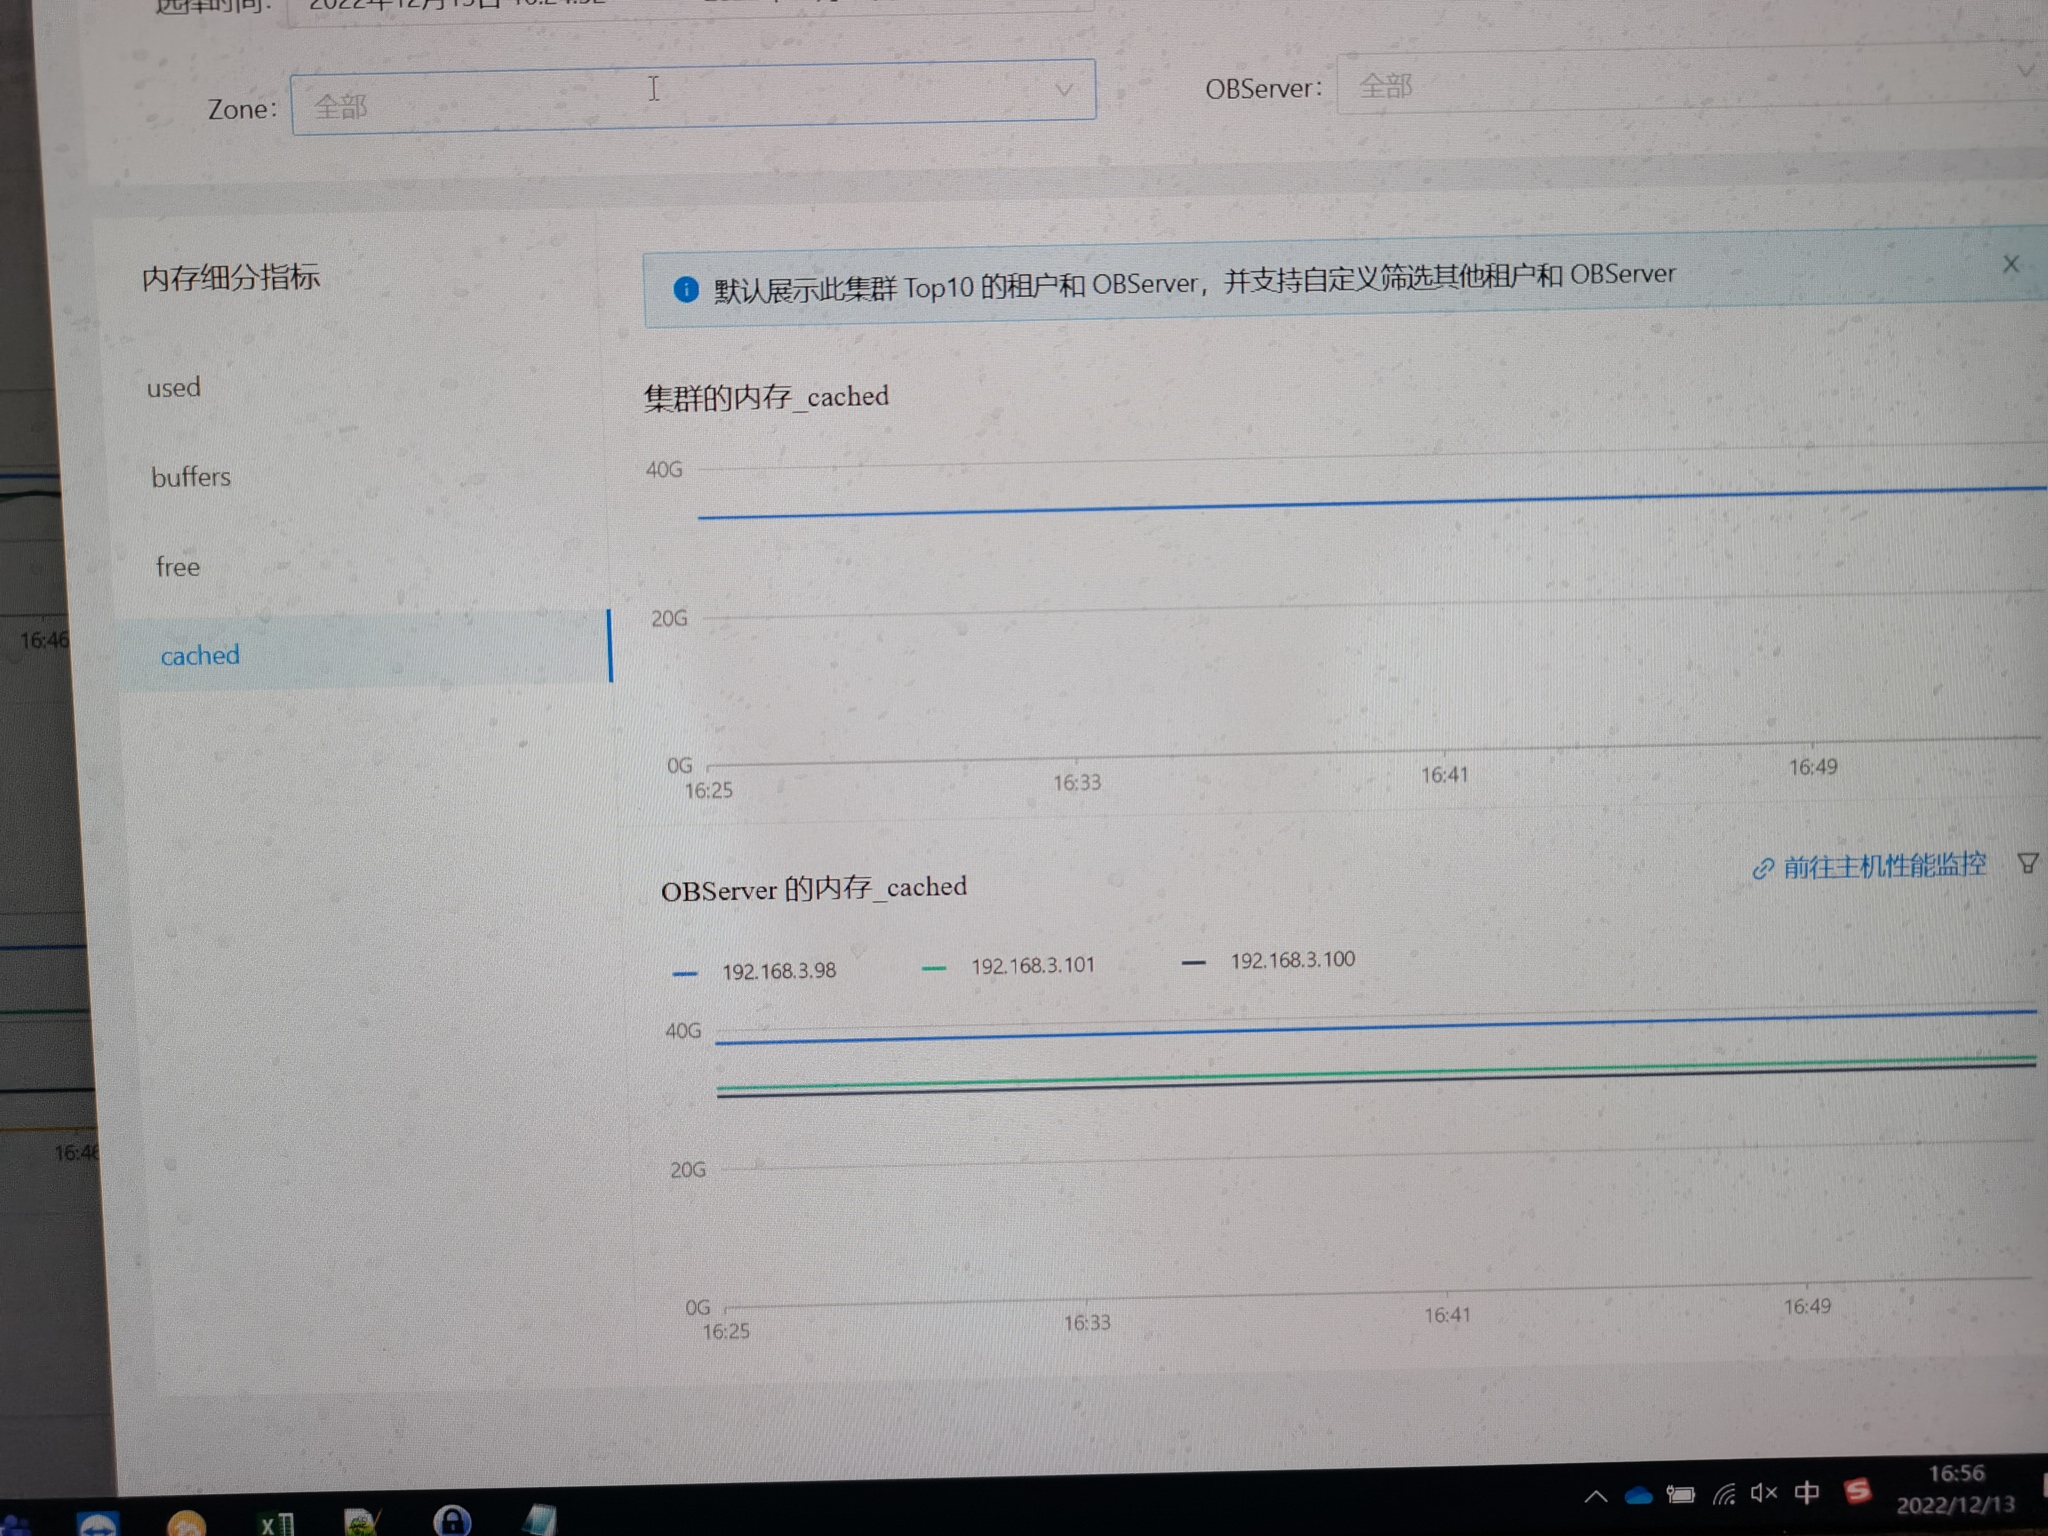The width and height of the screenshot is (2048, 1536).
Task: Click the green line in the OBServer cached chart
Action: coord(1376,1072)
